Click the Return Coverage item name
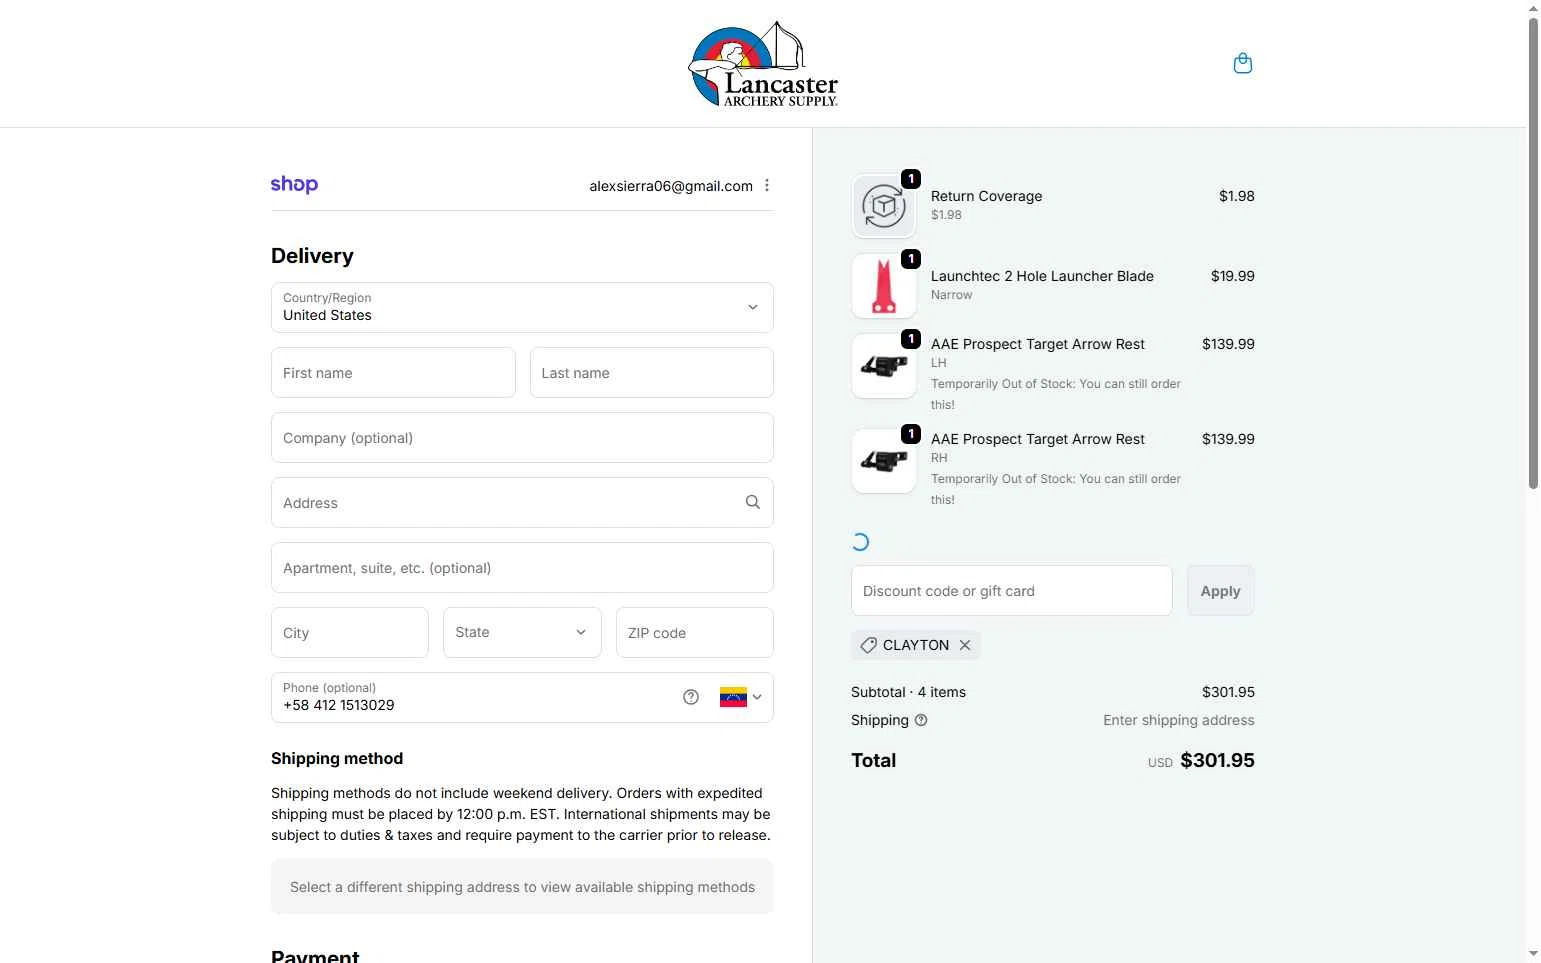This screenshot has height=963, width=1541. click(x=987, y=196)
